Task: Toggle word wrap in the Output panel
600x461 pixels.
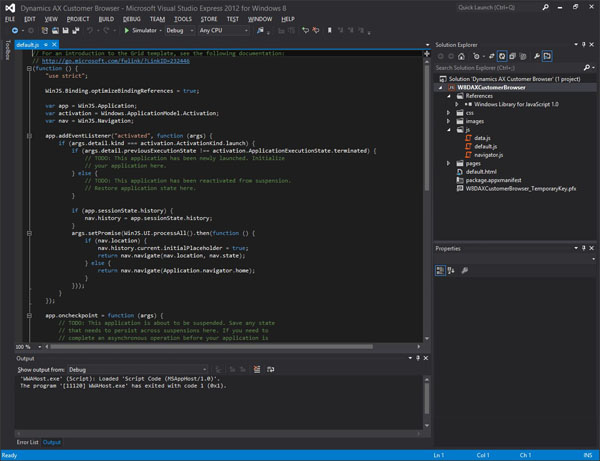Action: [x=271, y=369]
